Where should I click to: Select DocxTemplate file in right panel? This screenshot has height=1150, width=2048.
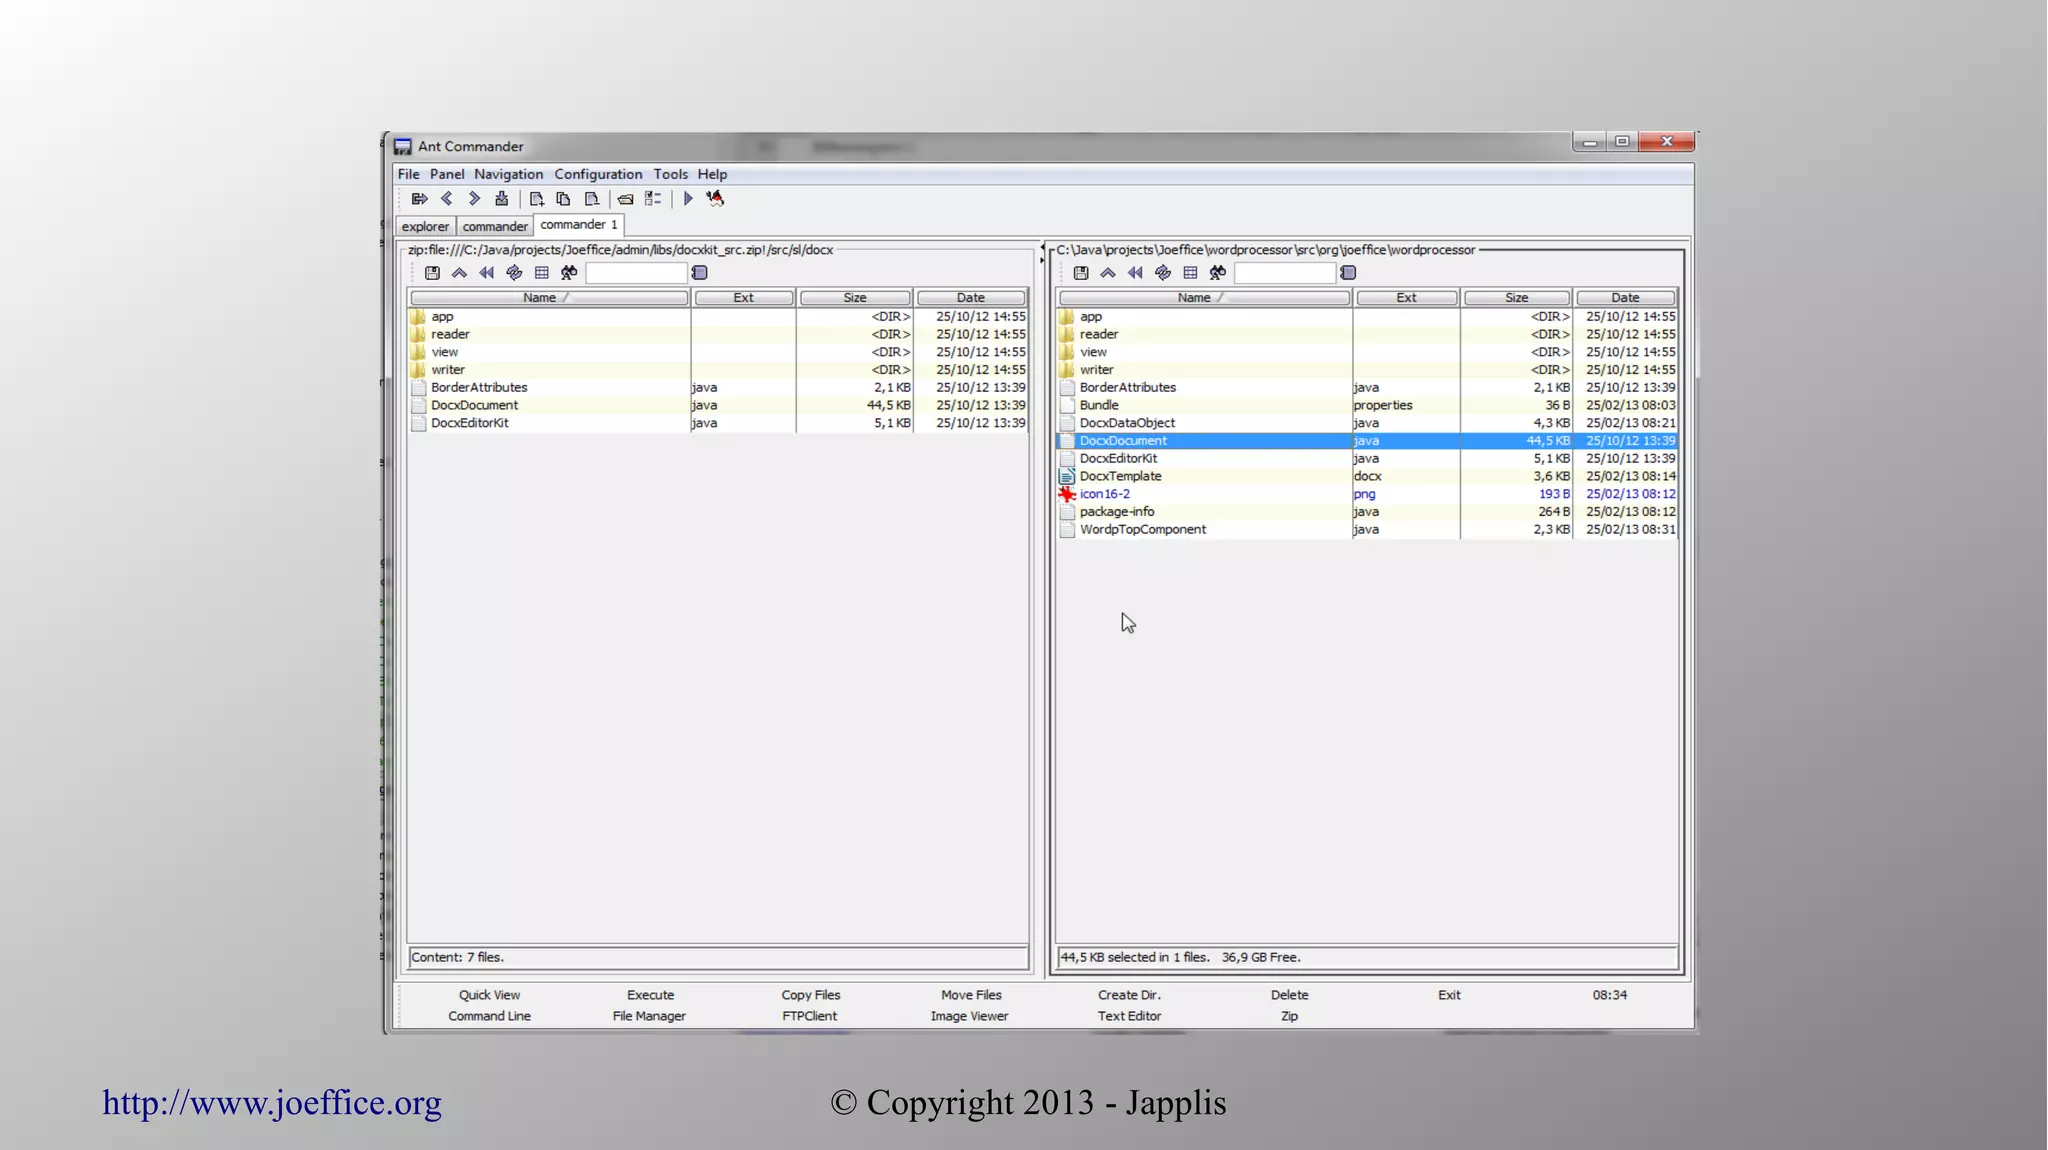click(1120, 476)
